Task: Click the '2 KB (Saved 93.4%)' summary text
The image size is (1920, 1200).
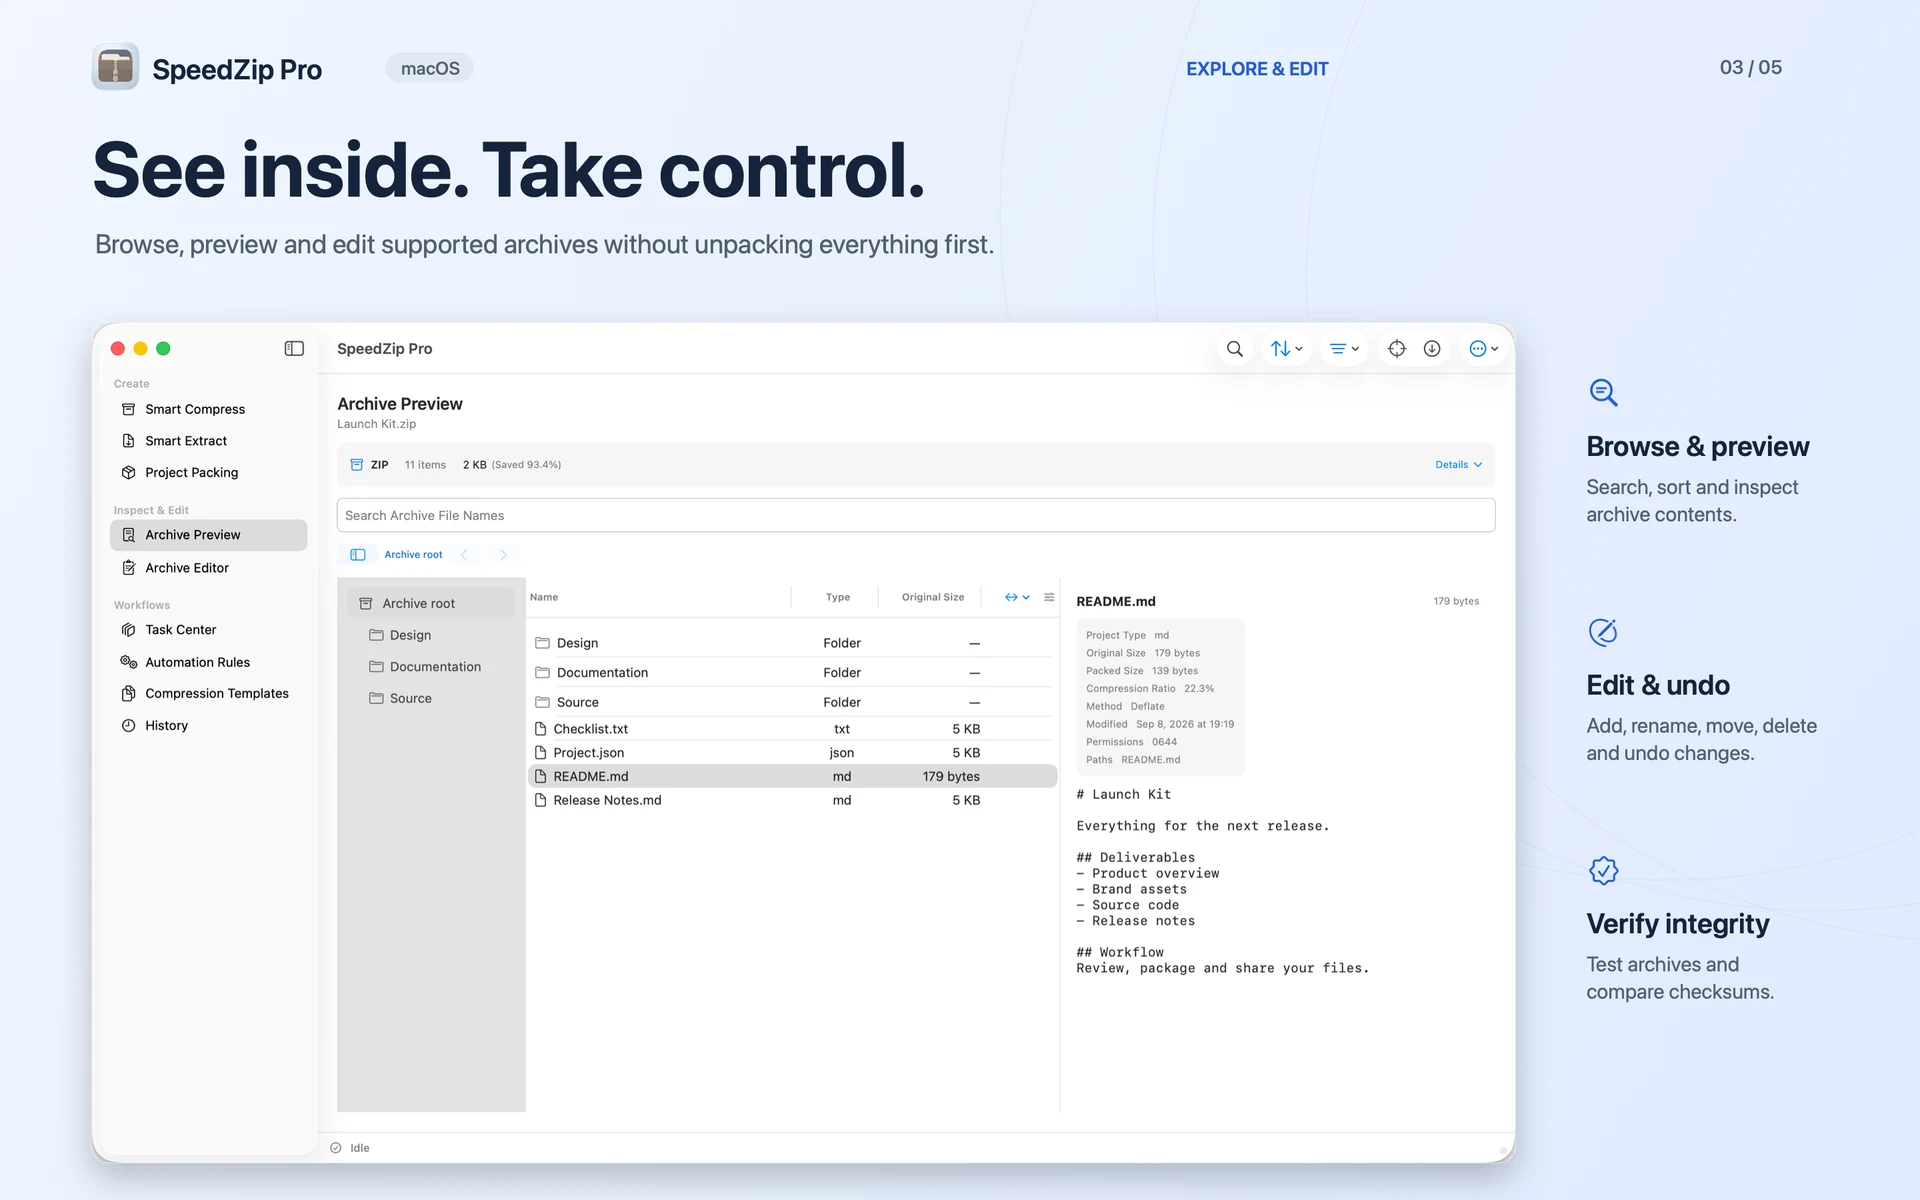Action: [511, 465]
